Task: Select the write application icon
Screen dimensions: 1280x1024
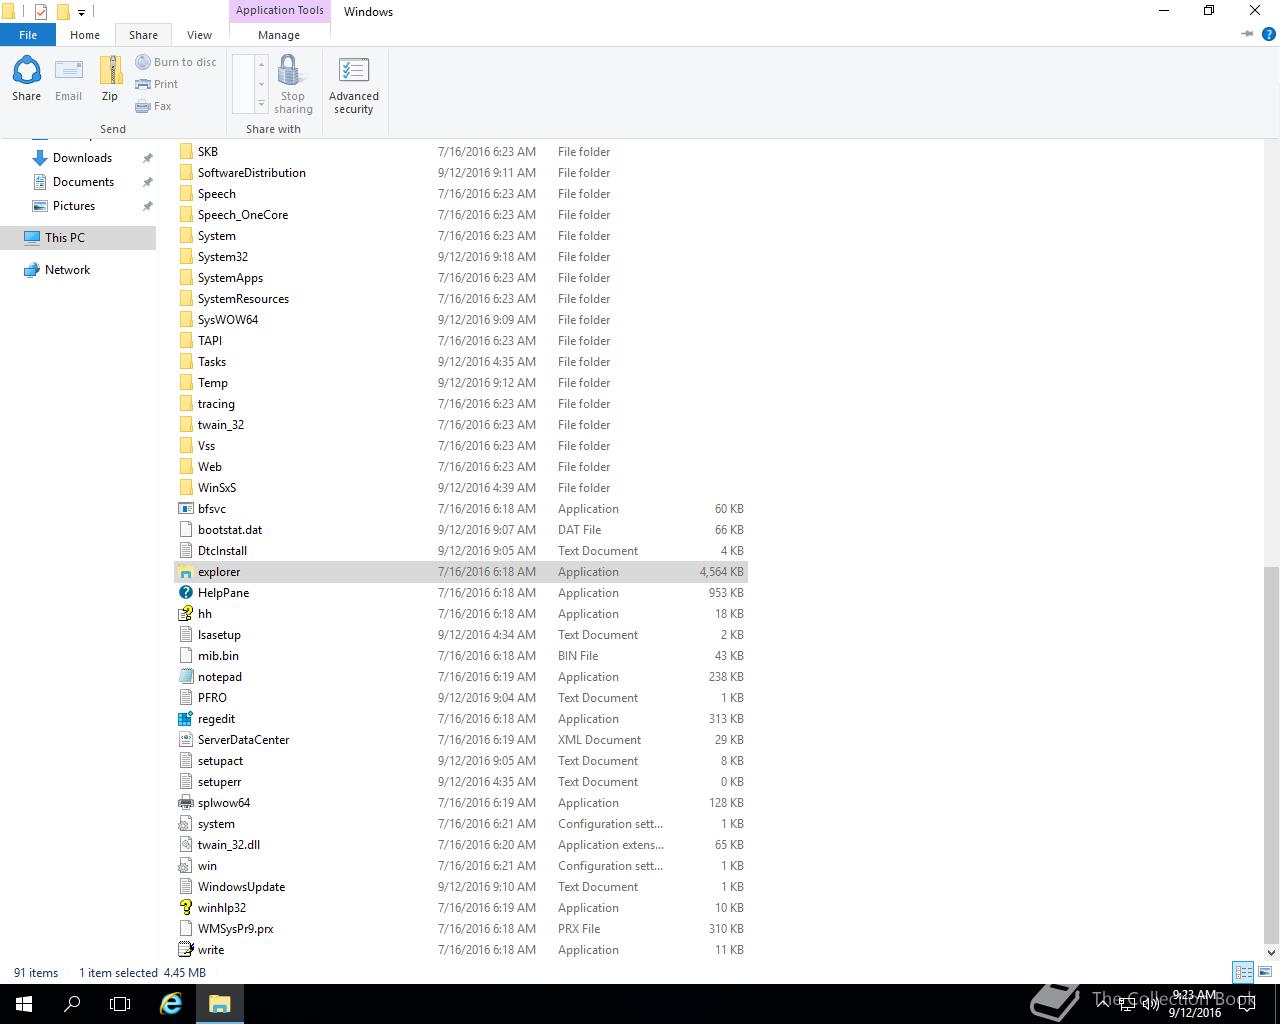Action: 185,950
